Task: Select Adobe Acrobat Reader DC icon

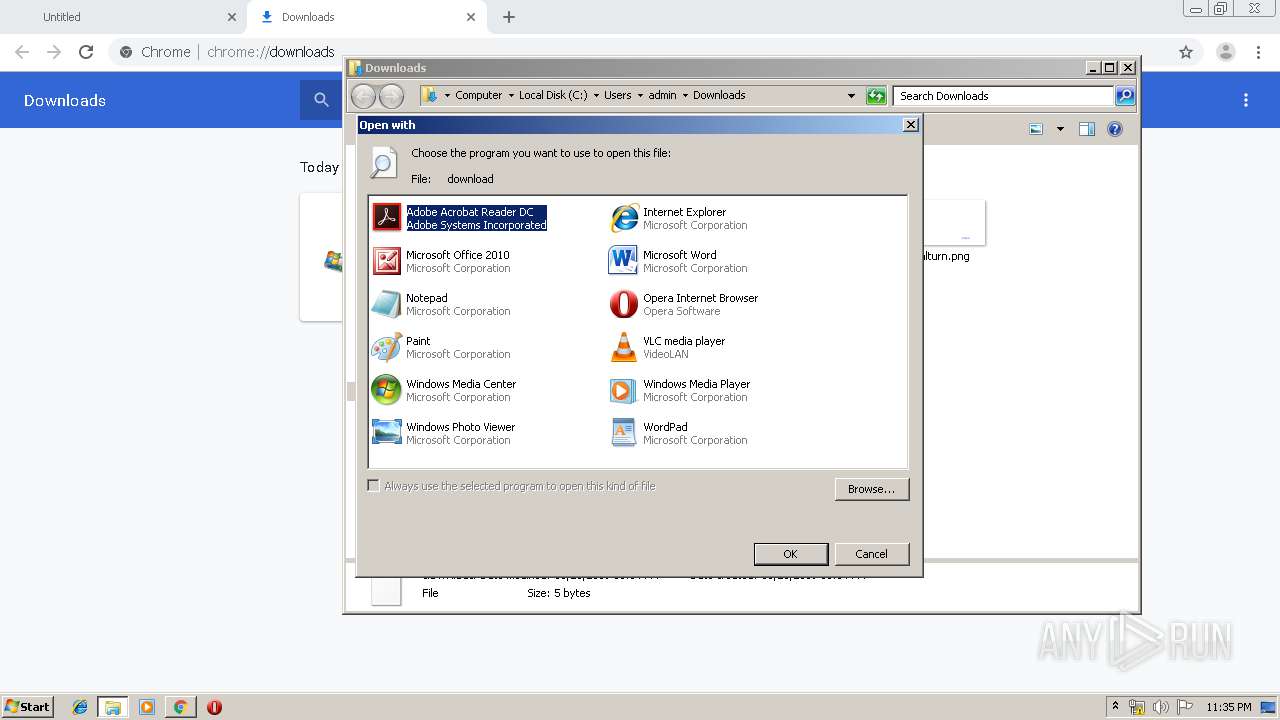Action: pyautogui.click(x=386, y=217)
